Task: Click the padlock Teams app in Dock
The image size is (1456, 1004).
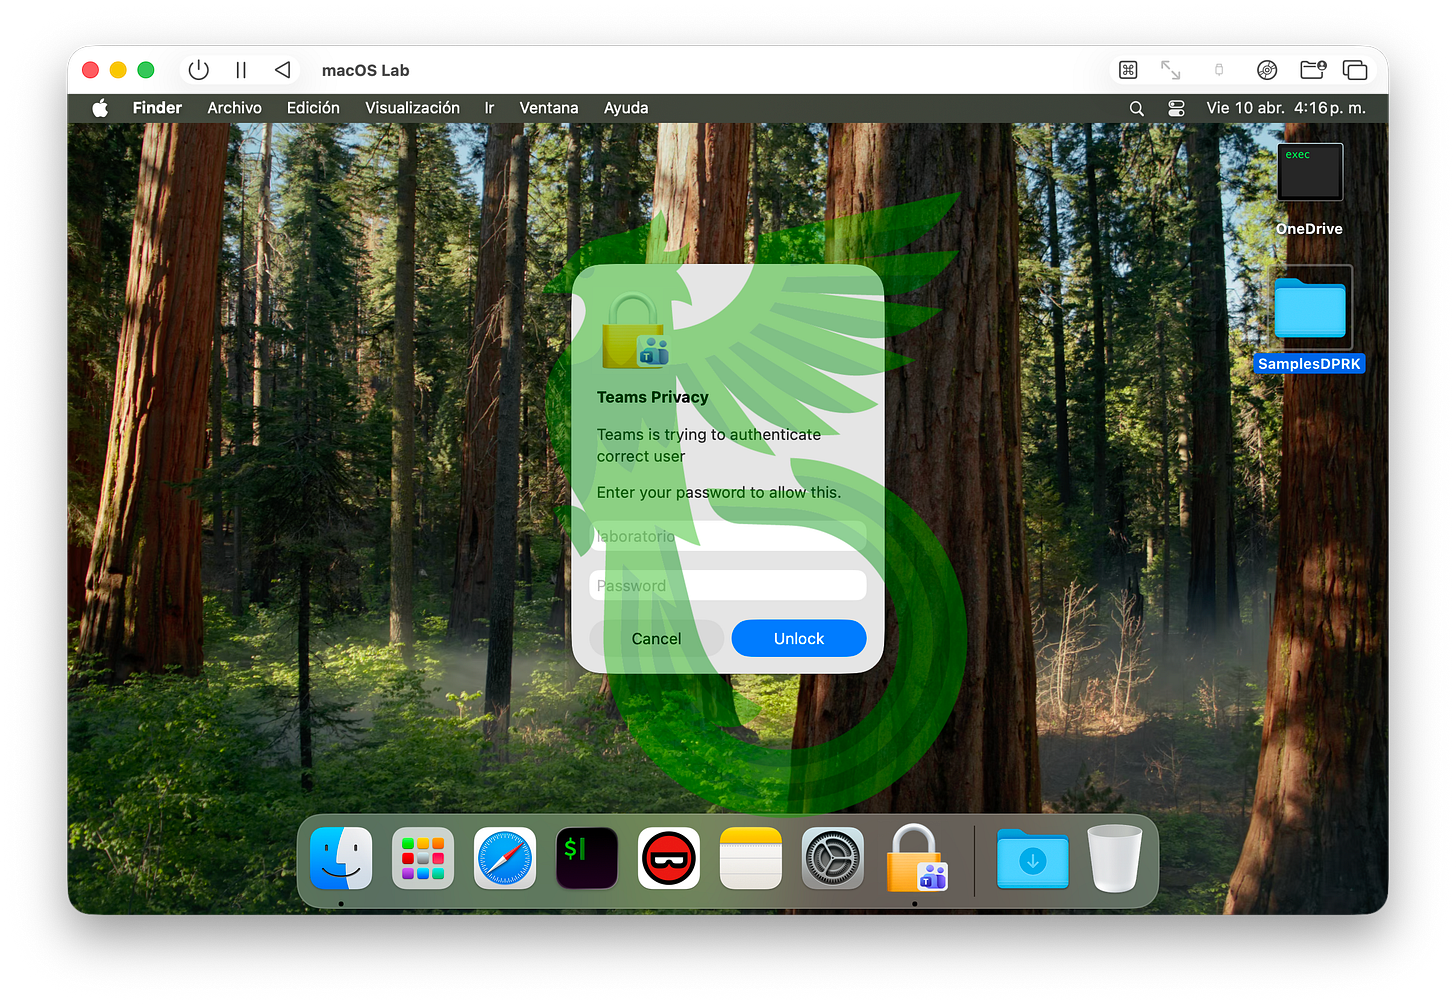Action: point(915,858)
